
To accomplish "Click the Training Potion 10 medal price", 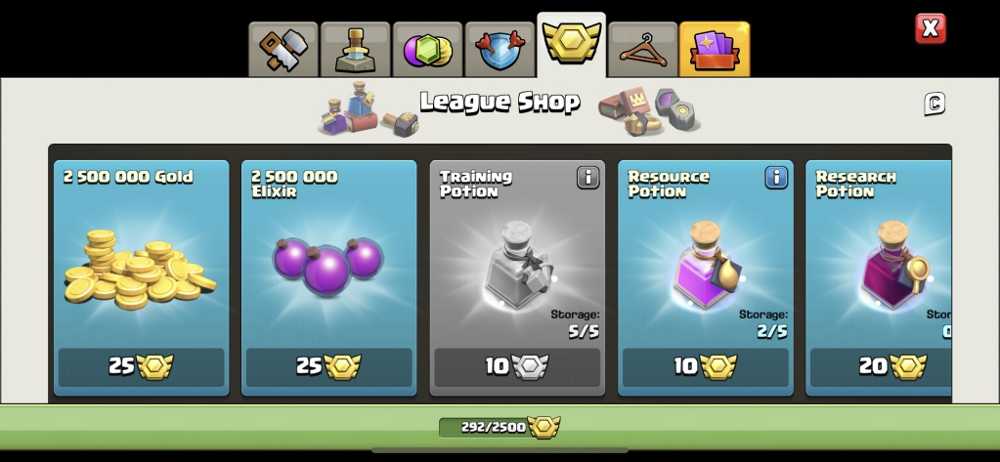I will point(517,366).
